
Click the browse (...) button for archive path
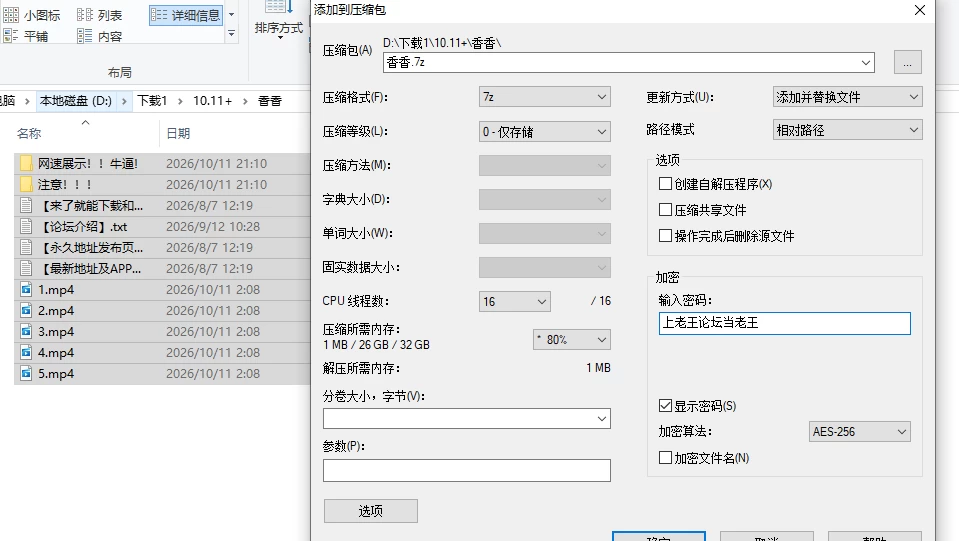(908, 62)
